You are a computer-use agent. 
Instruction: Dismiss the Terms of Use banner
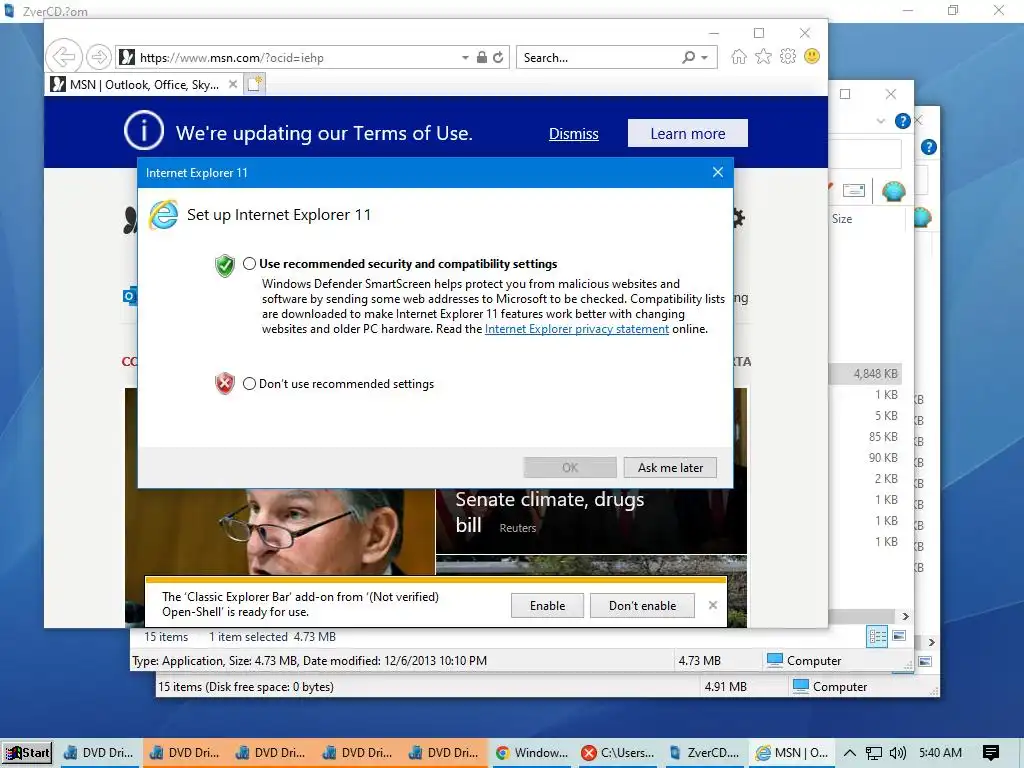click(x=573, y=134)
